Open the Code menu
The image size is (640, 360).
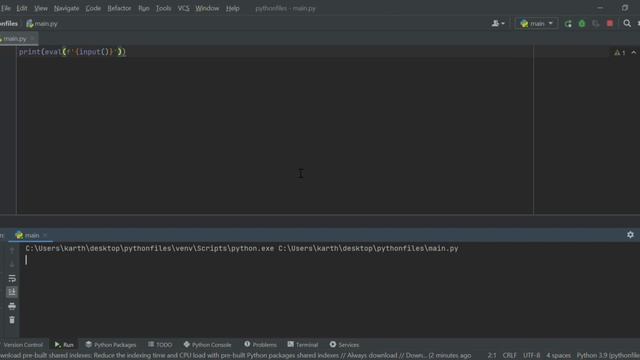click(x=93, y=8)
